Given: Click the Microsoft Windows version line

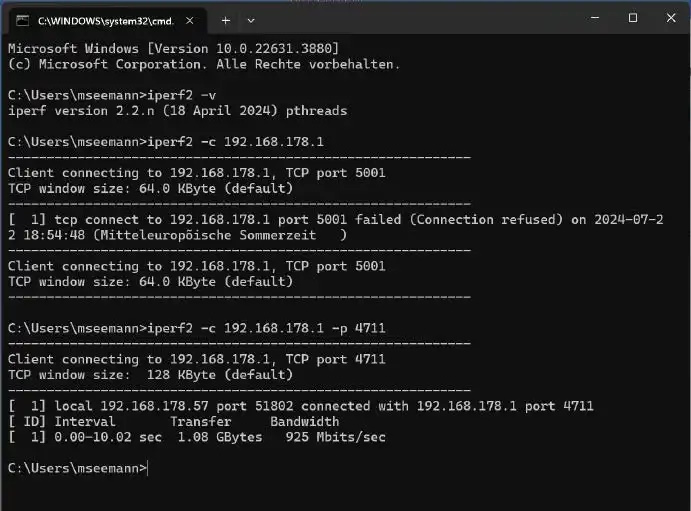Looking at the screenshot, I should (173, 48).
